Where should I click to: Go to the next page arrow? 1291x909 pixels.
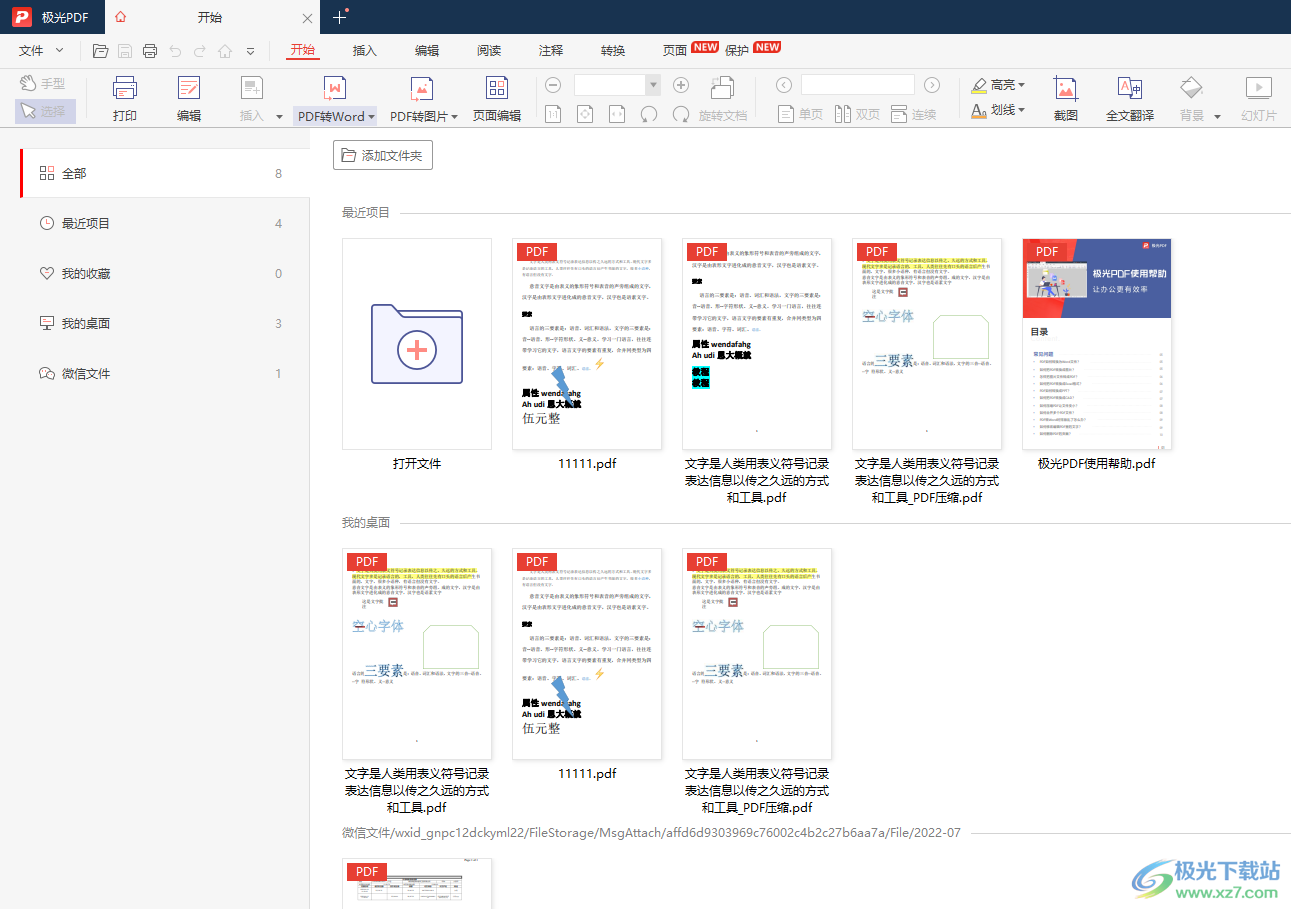click(932, 85)
